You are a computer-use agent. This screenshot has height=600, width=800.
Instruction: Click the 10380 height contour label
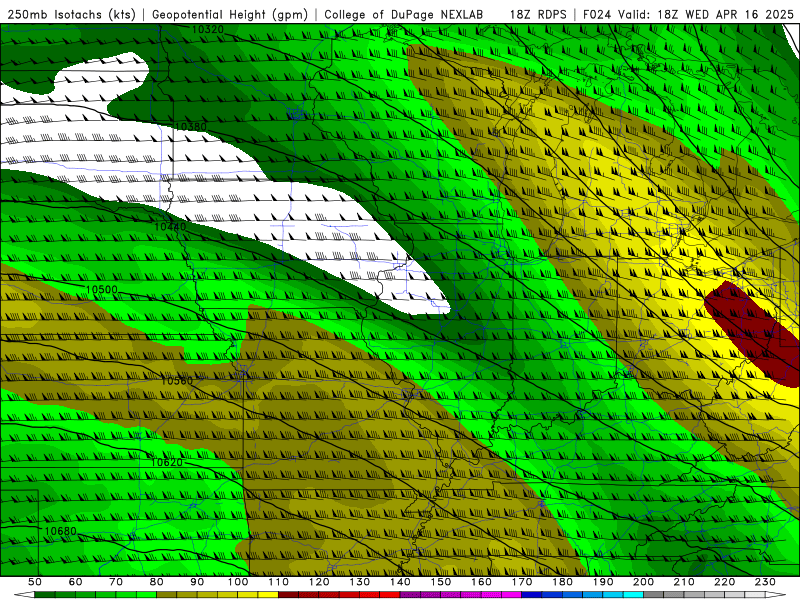coord(191,127)
